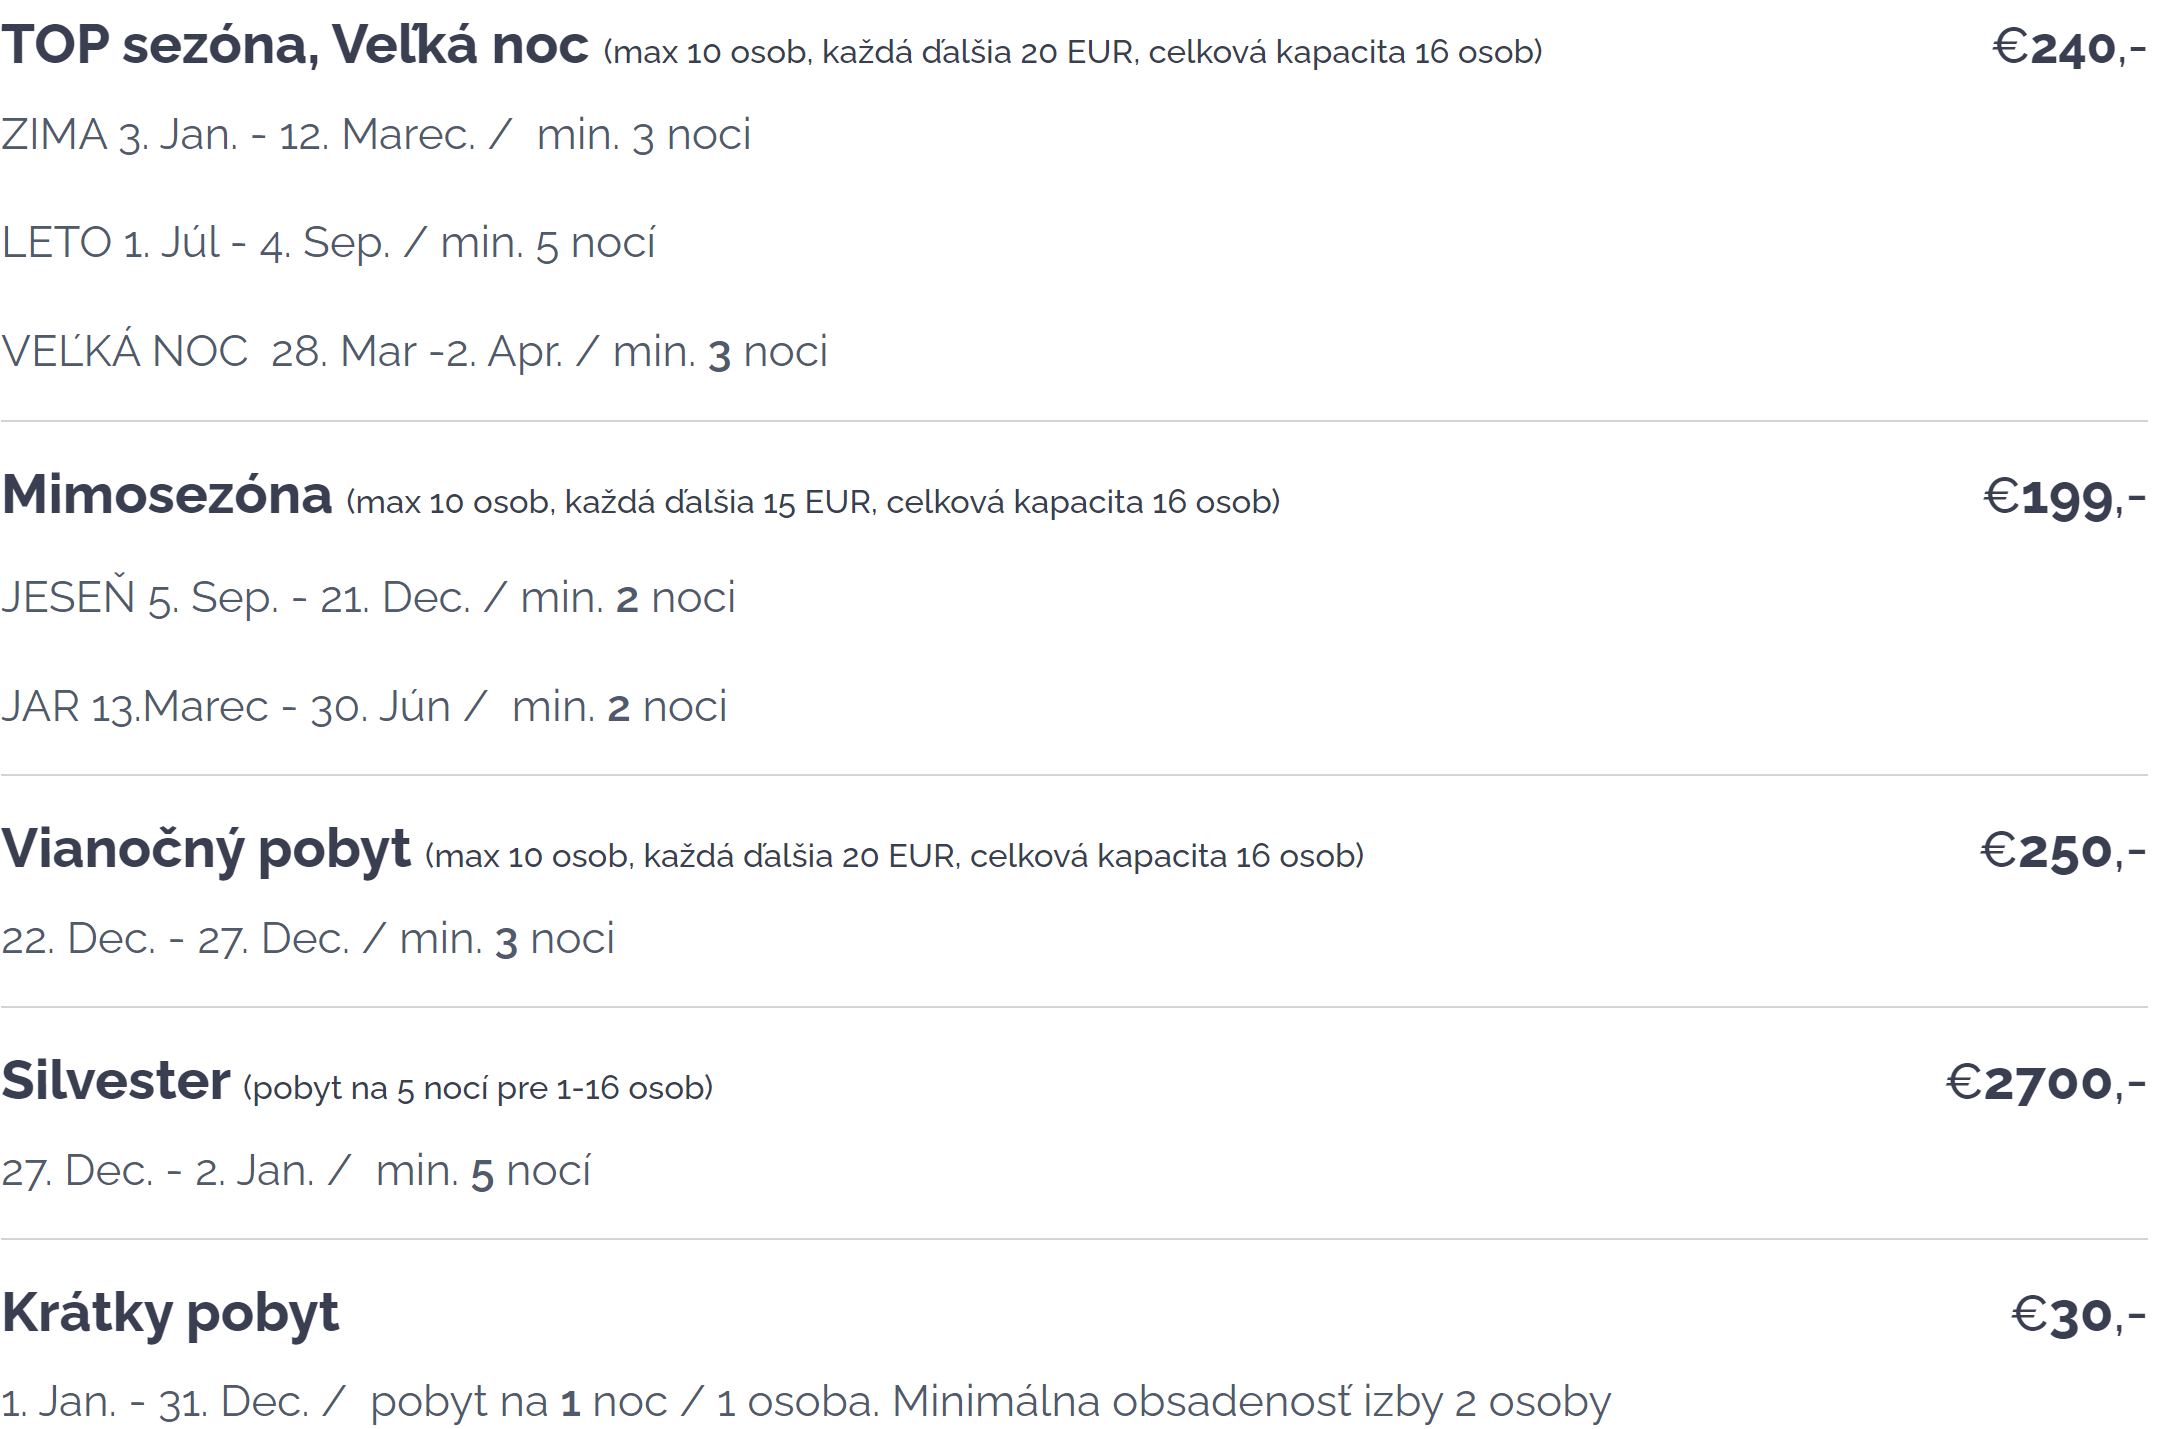The height and width of the screenshot is (1429, 2158).
Task: Select the 22. Dec. - 27. Dec. date line
Action: coord(308,939)
